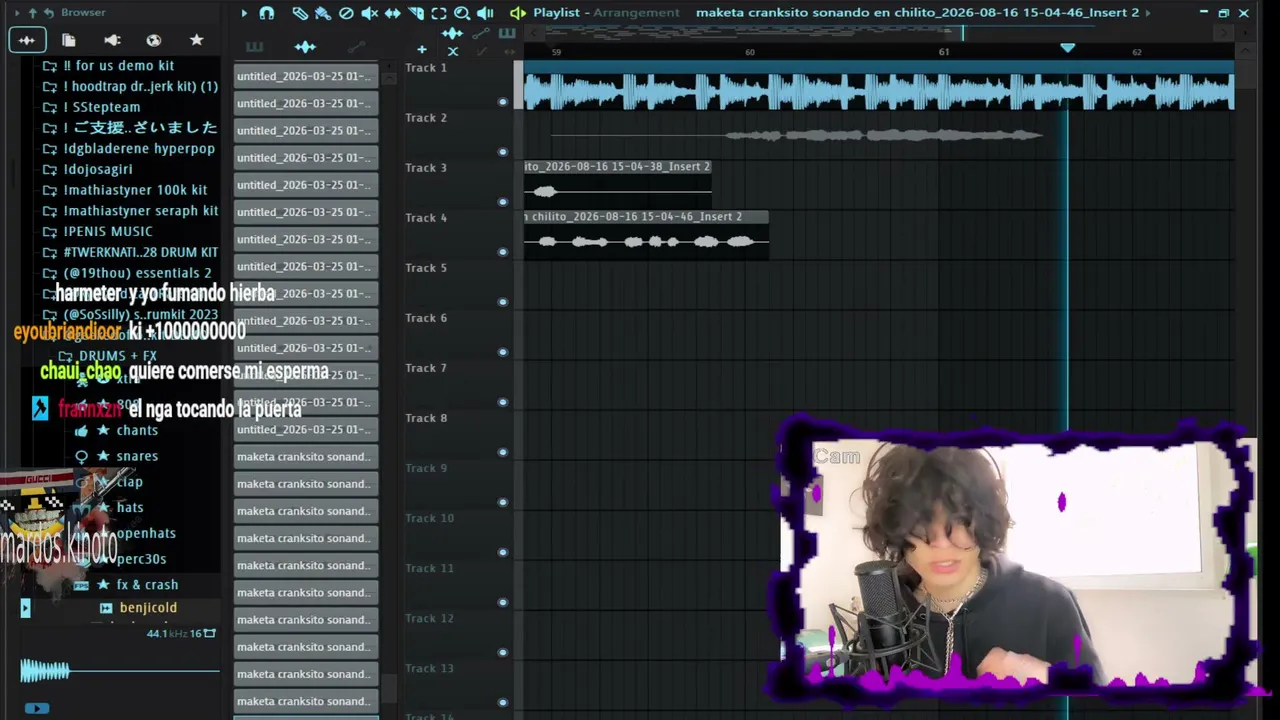Select the 'benjicold' sample
The height and width of the screenshot is (720, 1280).
point(148,608)
